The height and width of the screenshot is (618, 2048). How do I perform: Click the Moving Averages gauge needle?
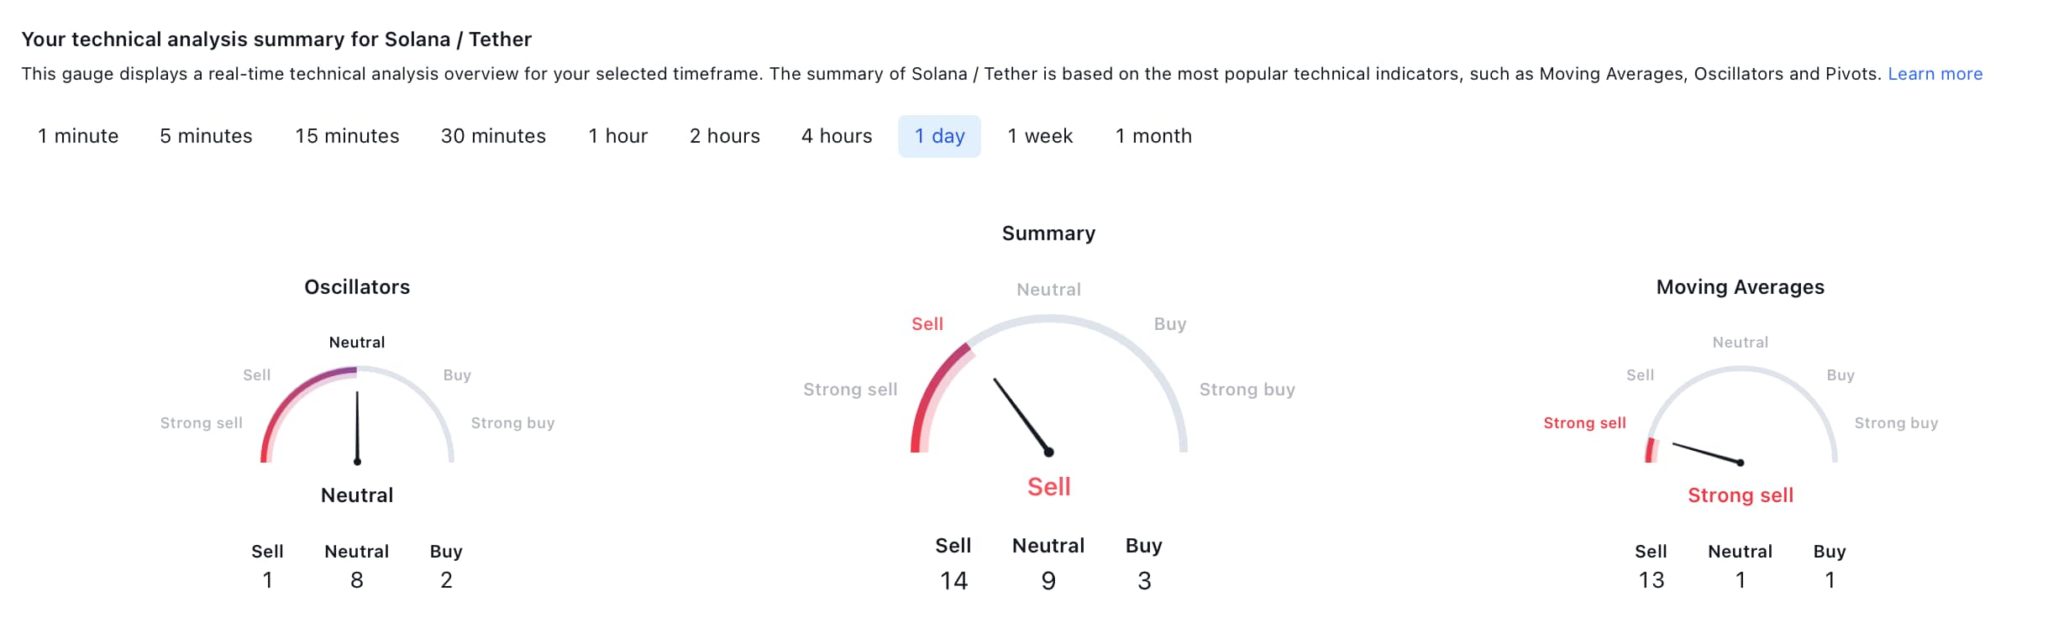1706,453
